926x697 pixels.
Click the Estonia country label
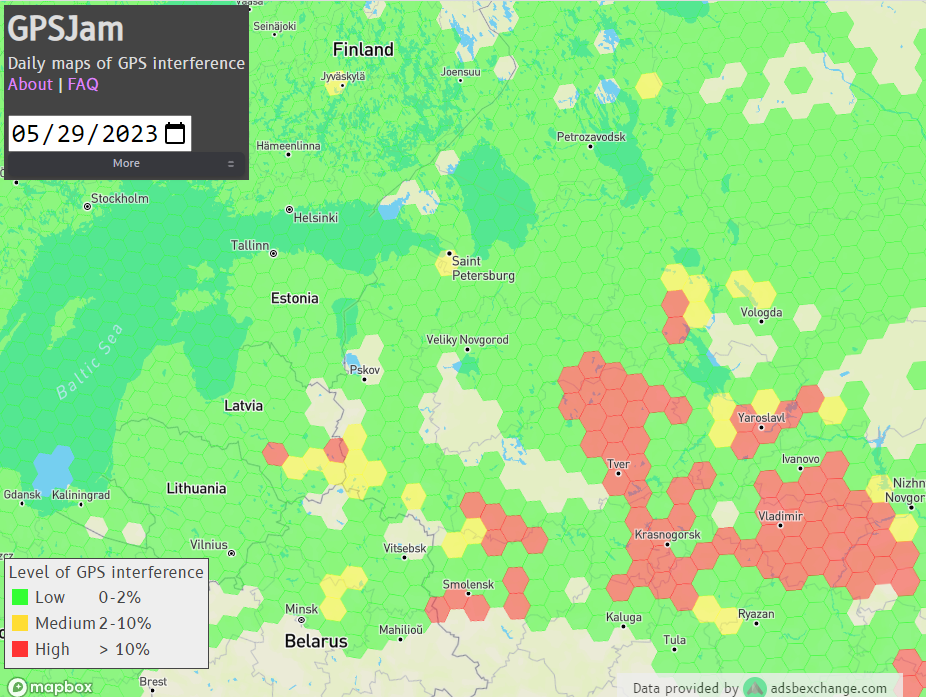[x=295, y=298]
